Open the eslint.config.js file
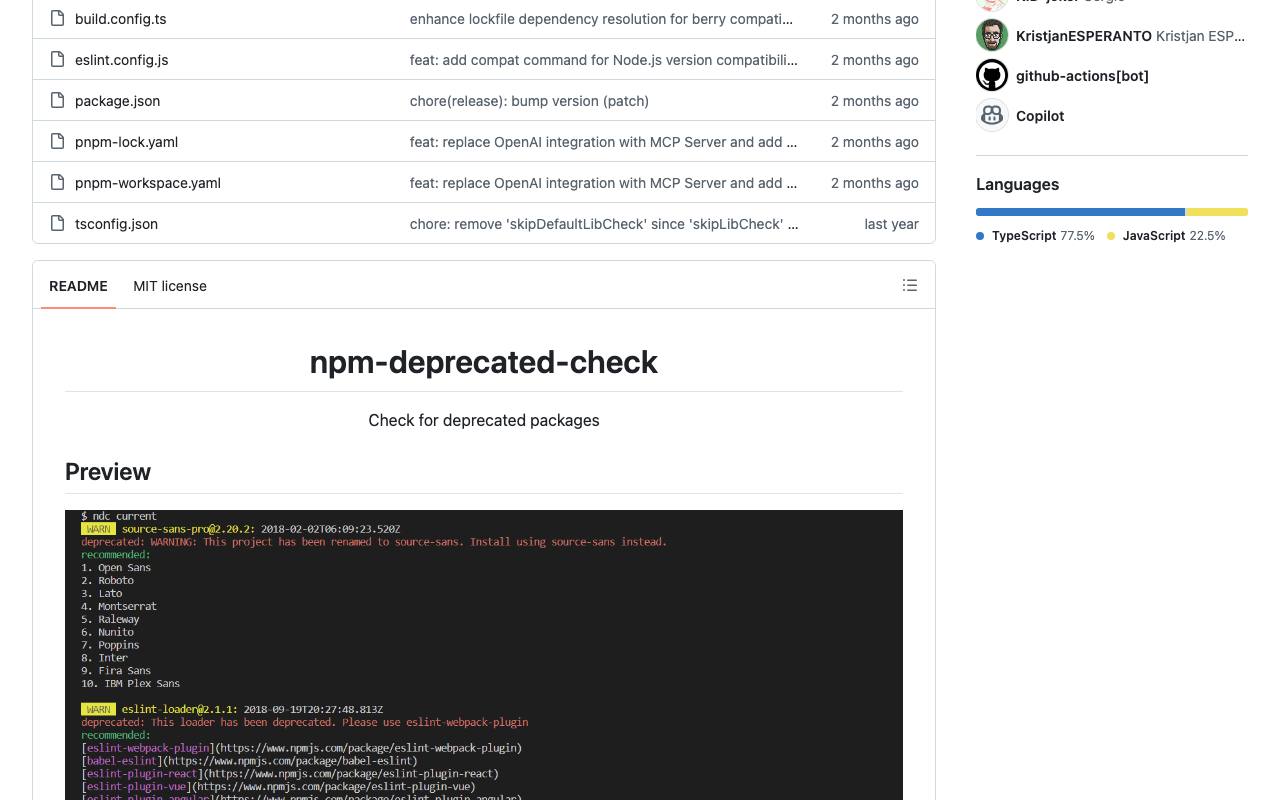The height and width of the screenshot is (800, 1280). (122, 60)
